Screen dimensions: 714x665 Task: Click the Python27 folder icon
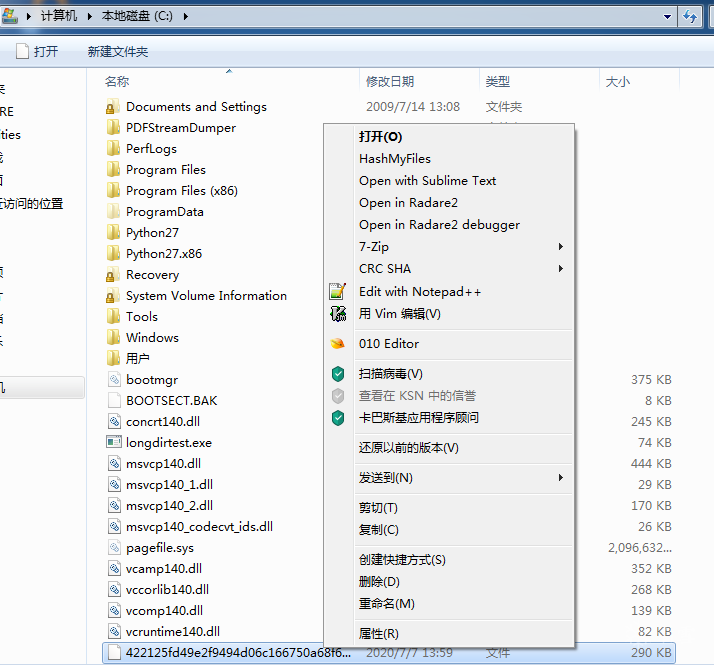click(x=113, y=232)
